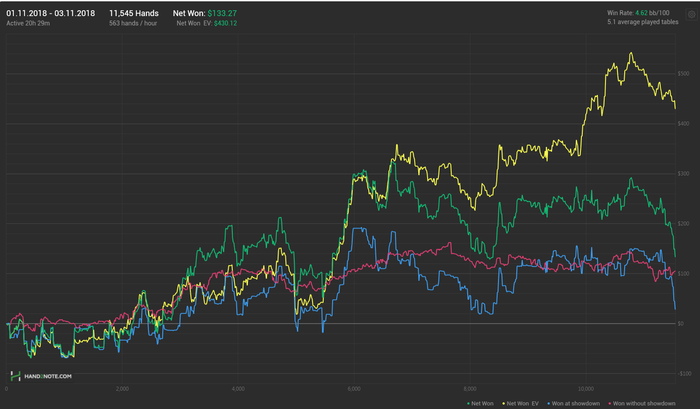Click the 6,000 hands x-axis label

click(x=354, y=389)
